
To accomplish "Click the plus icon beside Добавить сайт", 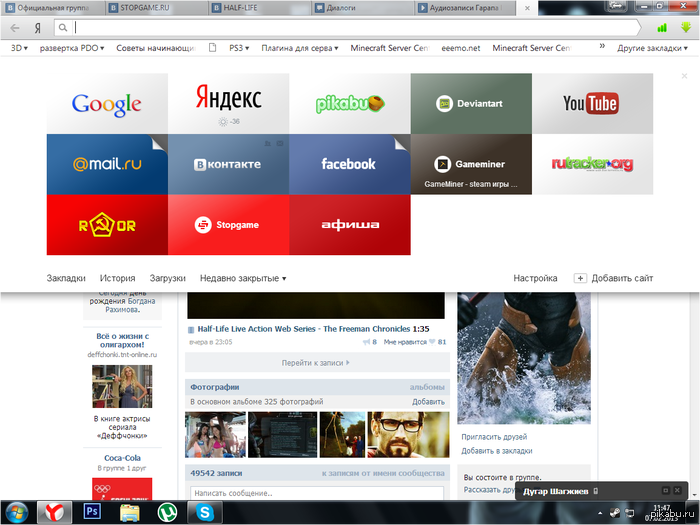I will (579, 279).
